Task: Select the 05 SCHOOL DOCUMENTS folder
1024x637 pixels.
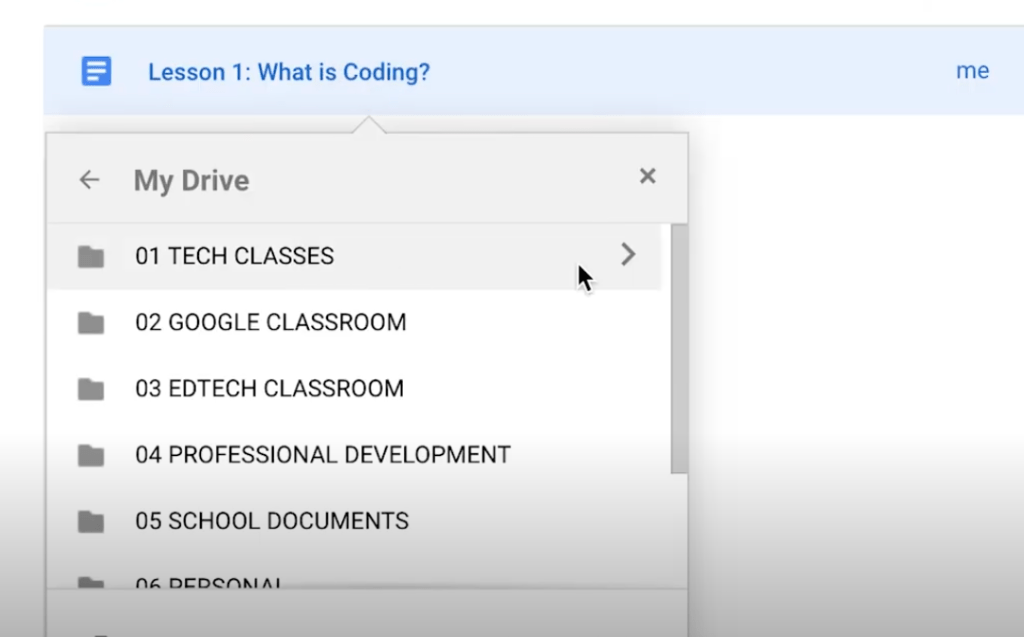Action: tap(271, 521)
